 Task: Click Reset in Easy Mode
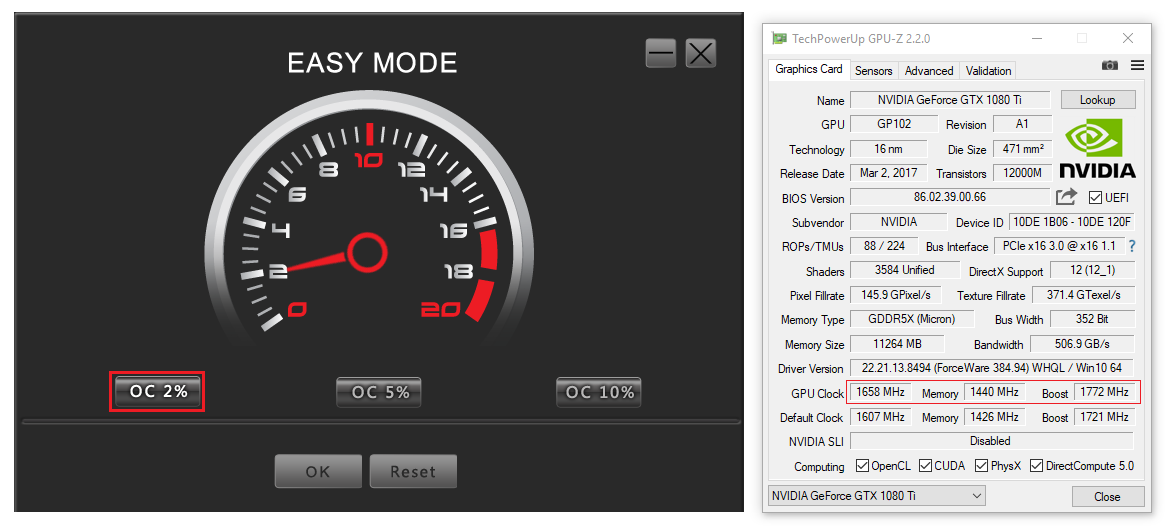click(x=413, y=471)
